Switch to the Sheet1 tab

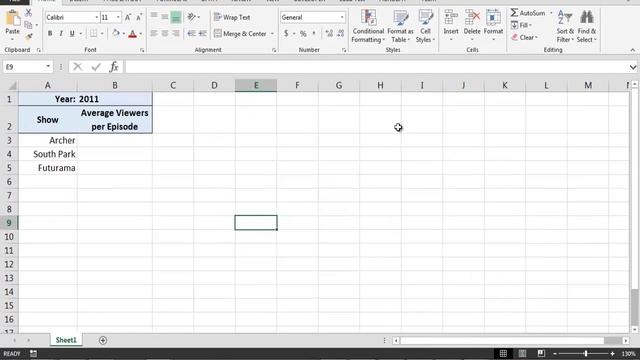point(66,340)
